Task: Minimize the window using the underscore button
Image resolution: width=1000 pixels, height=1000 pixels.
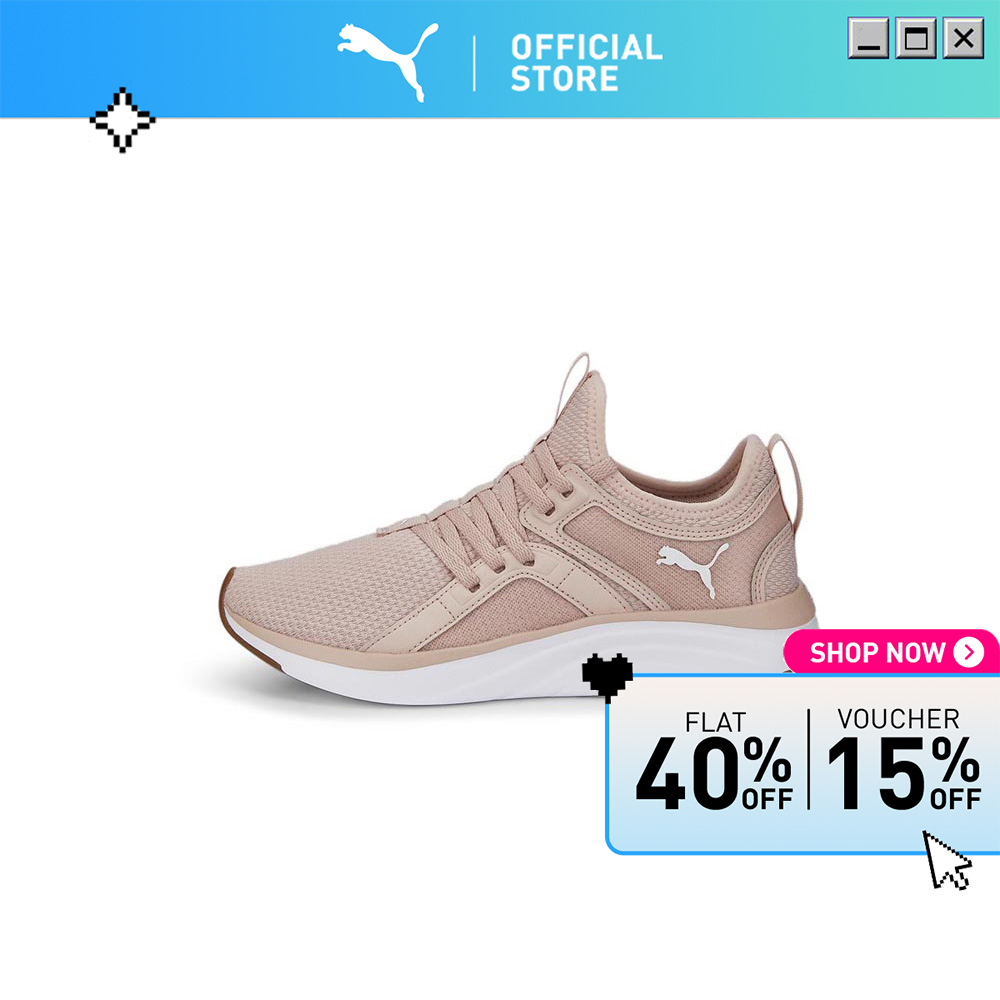Action: (868, 39)
